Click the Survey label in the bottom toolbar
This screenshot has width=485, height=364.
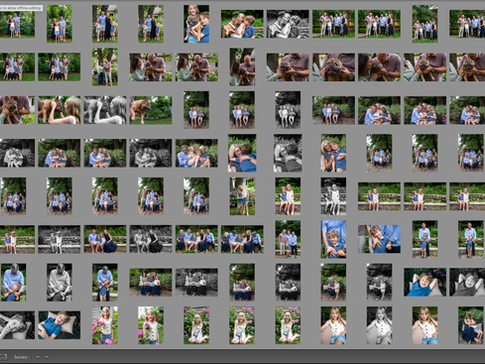tap(21, 357)
